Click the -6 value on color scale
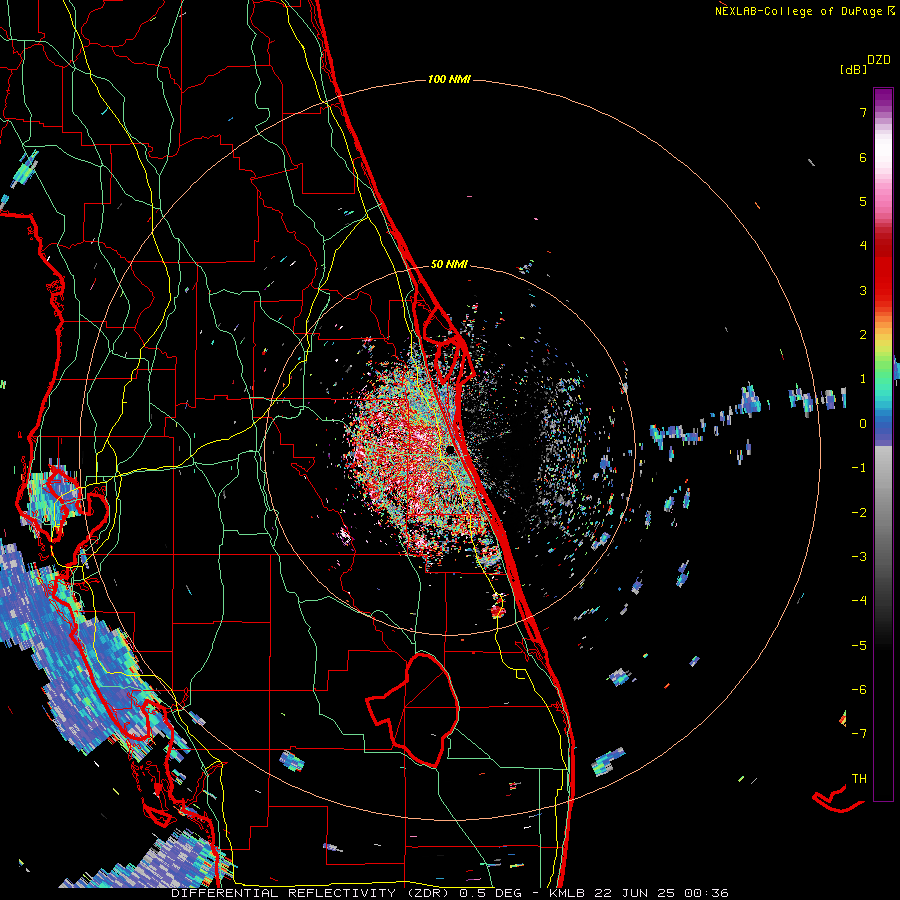The height and width of the screenshot is (900, 900). (859, 690)
